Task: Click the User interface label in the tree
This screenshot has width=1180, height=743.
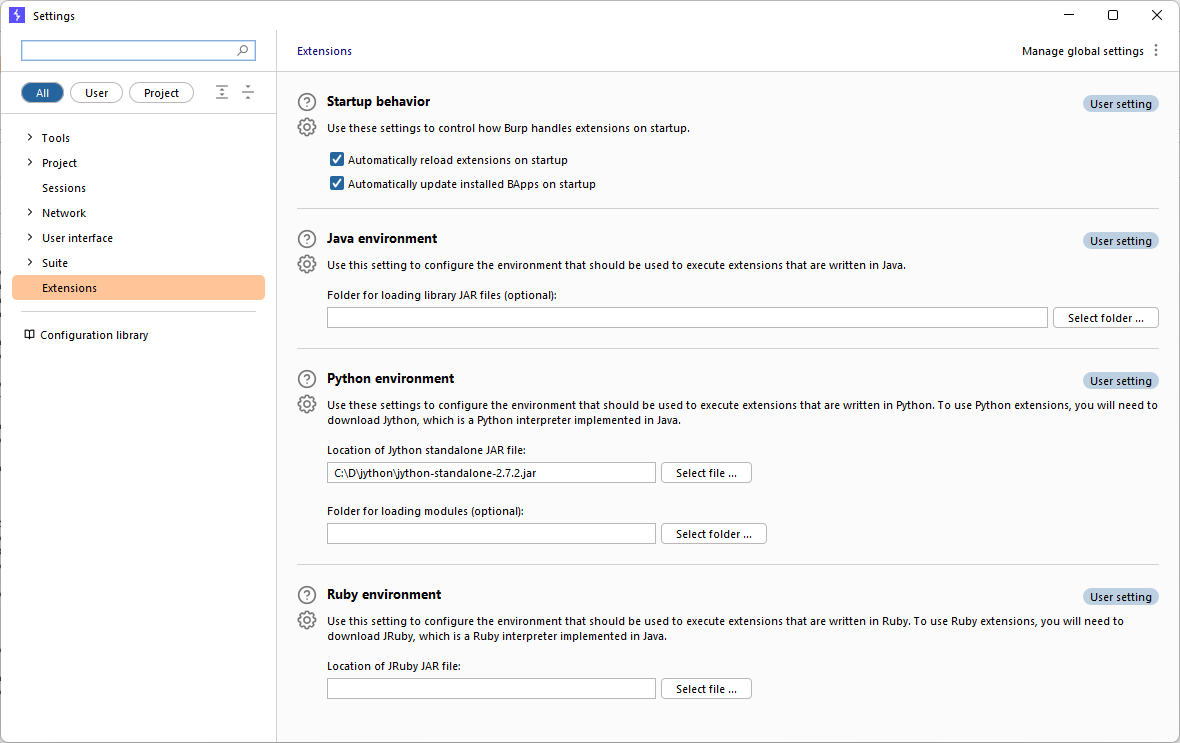Action: coord(78,238)
